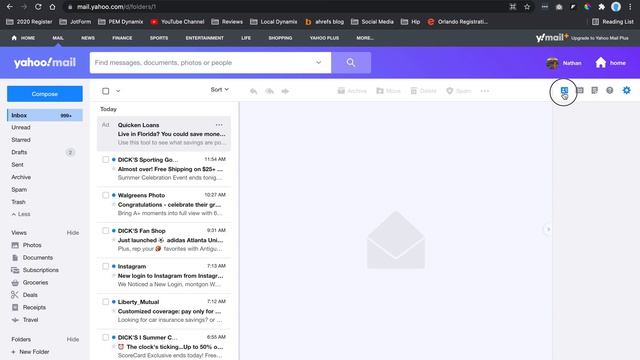This screenshot has width=640, height=360.
Task: Click the Delete toolbar button
Action: point(423,91)
